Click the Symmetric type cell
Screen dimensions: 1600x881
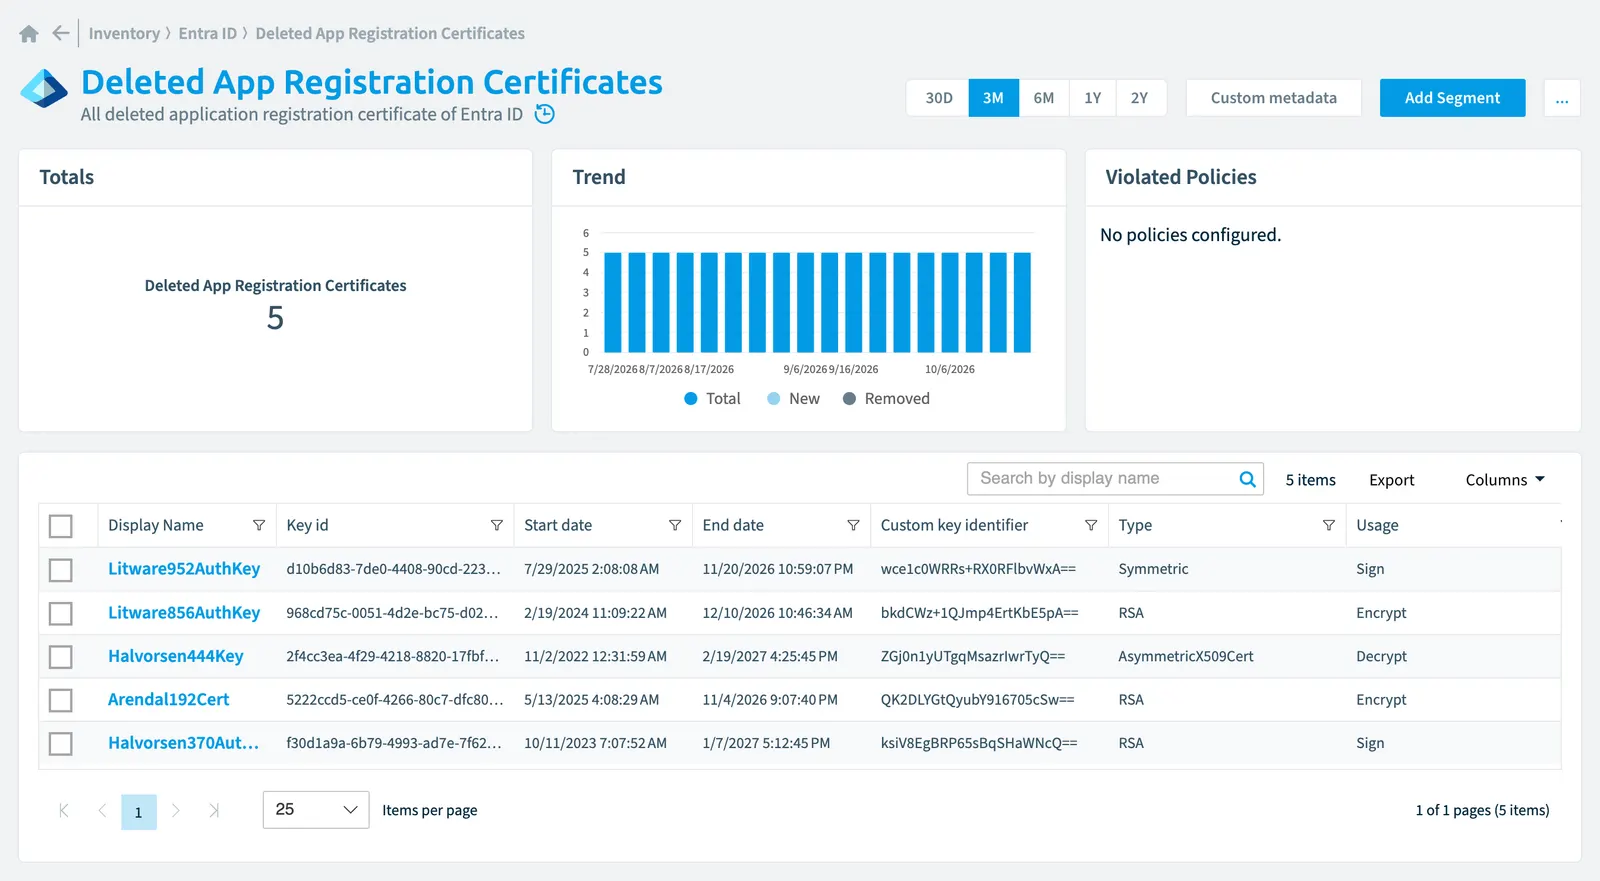click(x=1153, y=569)
